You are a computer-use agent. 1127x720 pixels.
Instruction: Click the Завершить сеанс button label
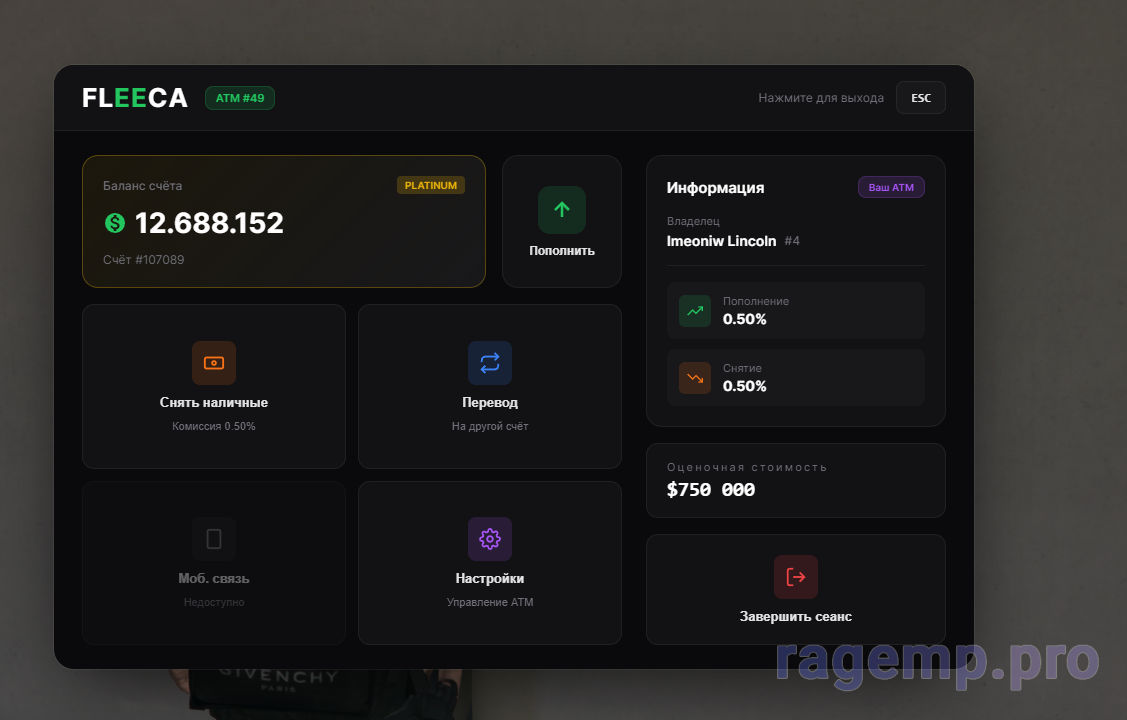pos(795,617)
